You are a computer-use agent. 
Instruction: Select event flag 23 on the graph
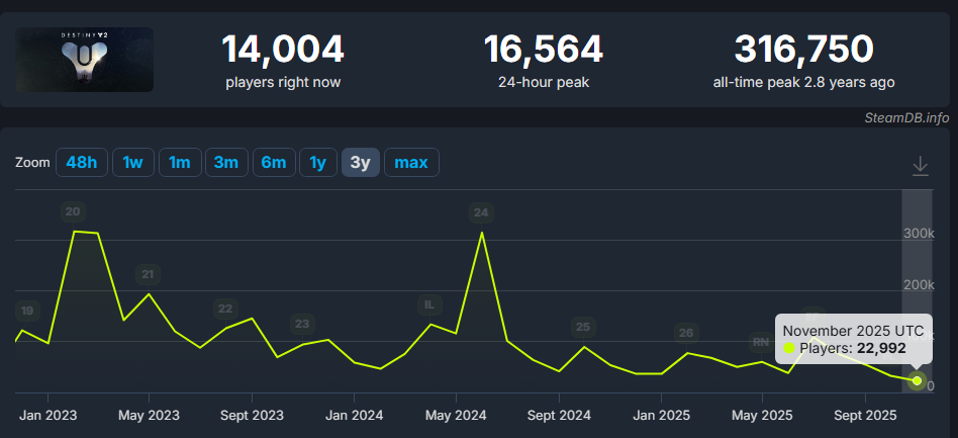[x=302, y=323]
